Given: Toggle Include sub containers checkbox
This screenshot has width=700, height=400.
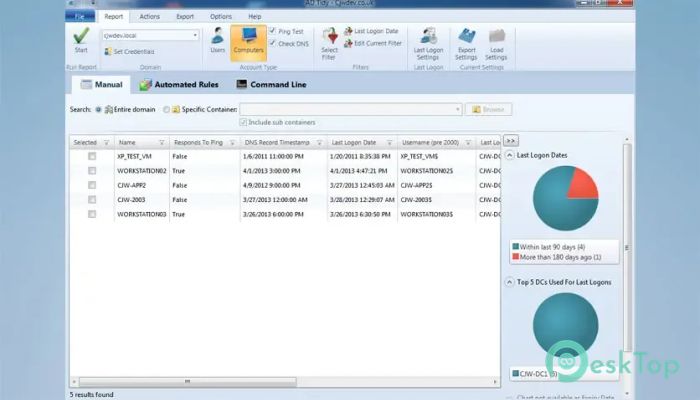Looking at the screenshot, I should [x=243, y=122].
